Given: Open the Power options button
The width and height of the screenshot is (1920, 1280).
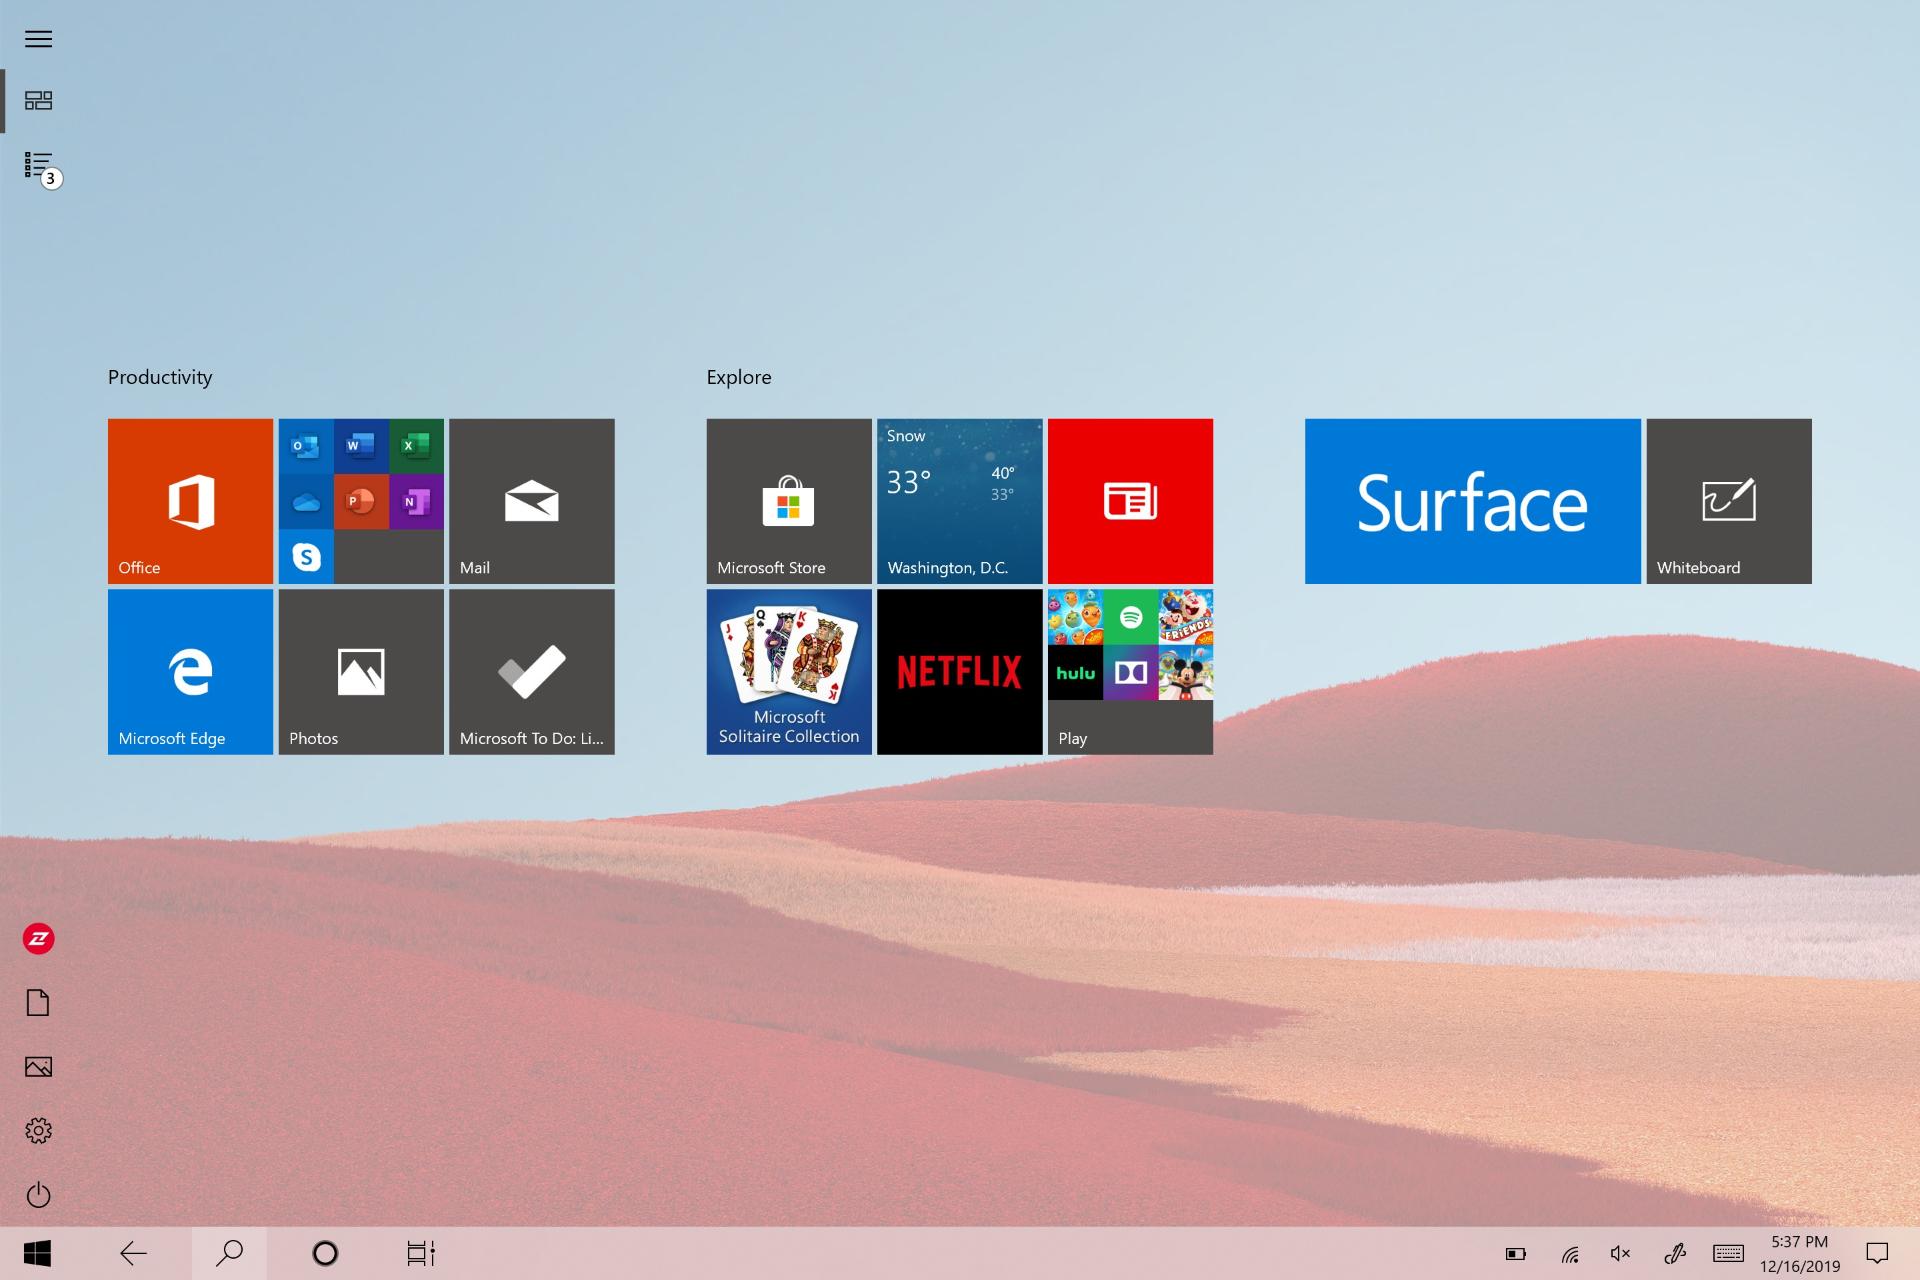Looking at the screenshot, I should click(x=38, y=1195).
